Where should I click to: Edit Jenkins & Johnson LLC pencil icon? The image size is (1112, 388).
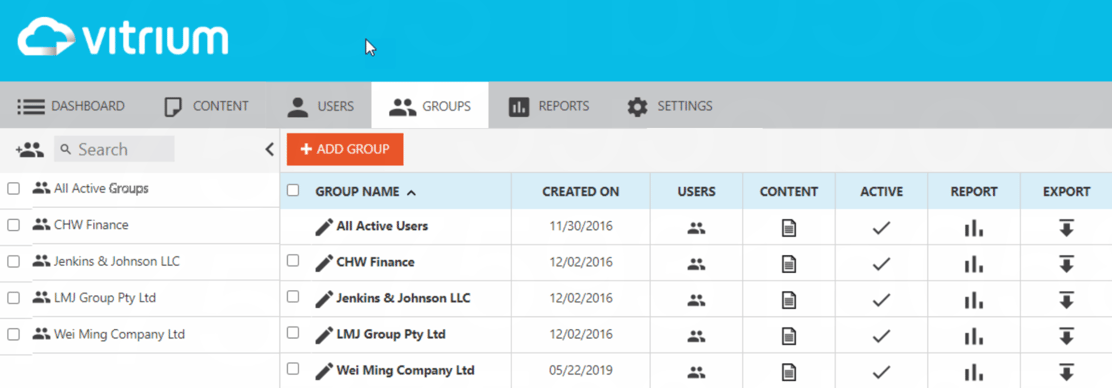pos(324,299)
